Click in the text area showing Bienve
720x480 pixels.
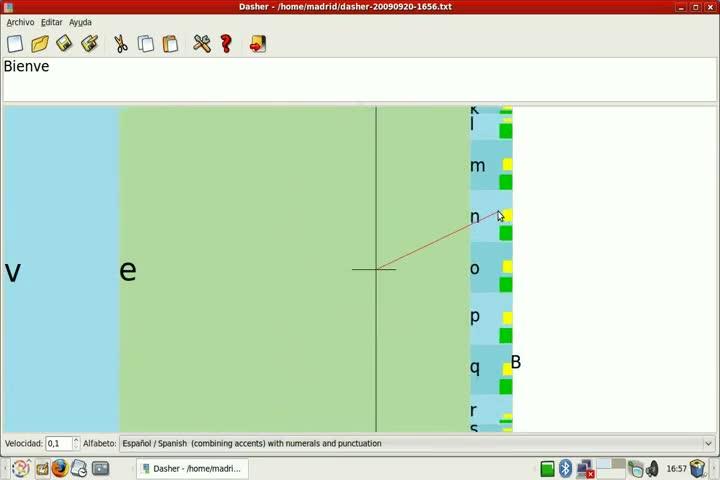(x=360, y=79)
